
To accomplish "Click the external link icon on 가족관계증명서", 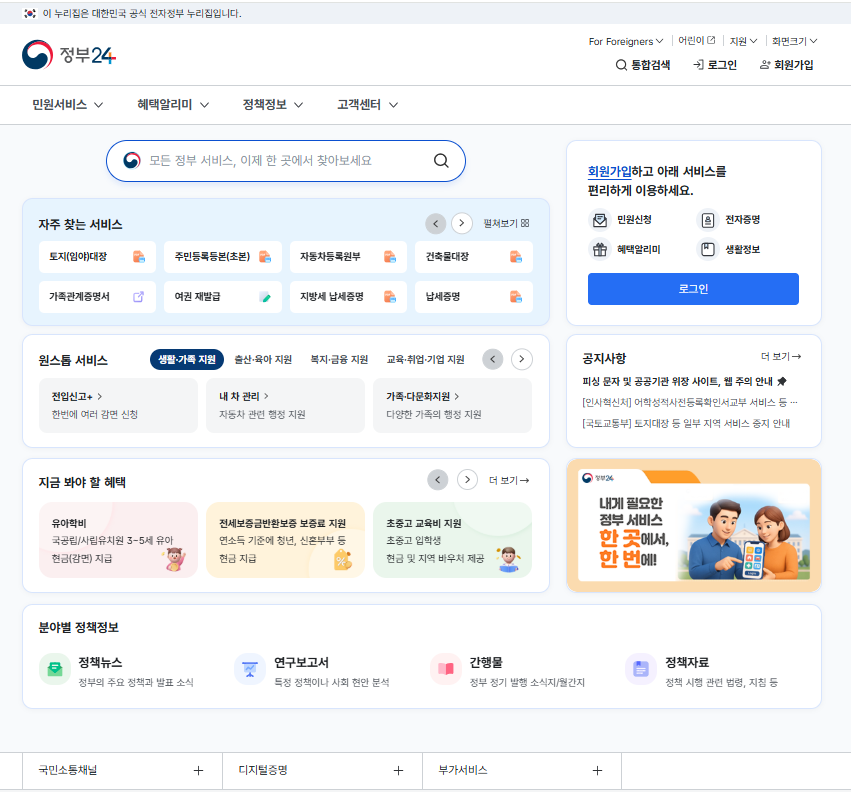I will [138, 297].
